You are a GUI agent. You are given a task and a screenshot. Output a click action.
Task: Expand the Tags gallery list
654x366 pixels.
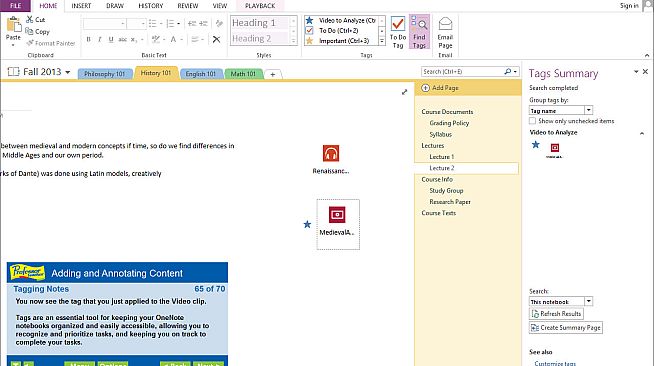point(382,41)
